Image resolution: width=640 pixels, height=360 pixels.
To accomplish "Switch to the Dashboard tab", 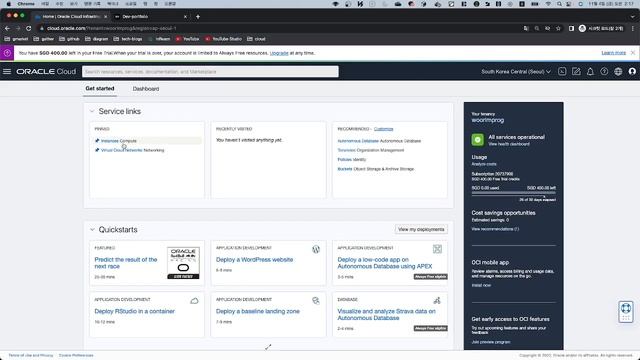I will click(146, 89).
